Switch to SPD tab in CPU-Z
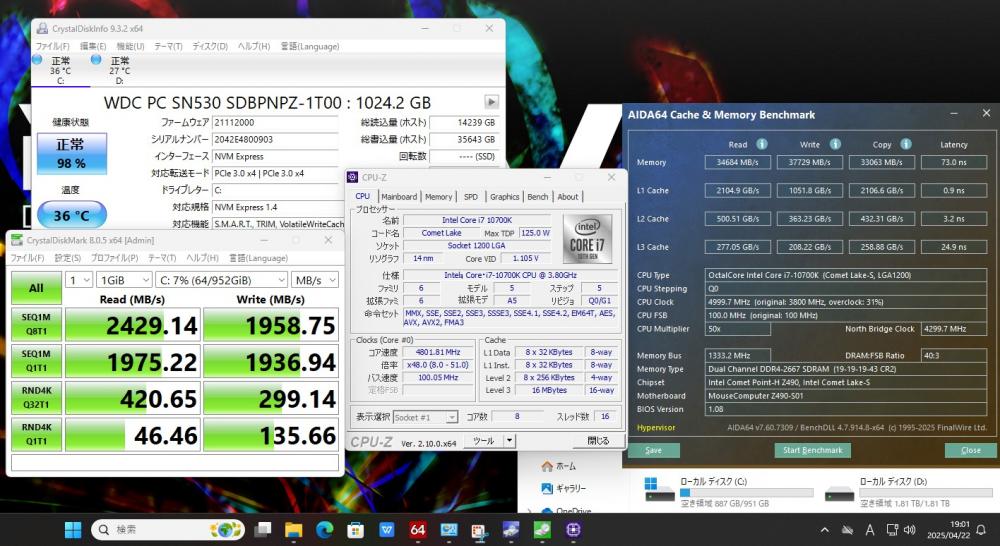1000x546 pixels. click(x=471, y=196)
